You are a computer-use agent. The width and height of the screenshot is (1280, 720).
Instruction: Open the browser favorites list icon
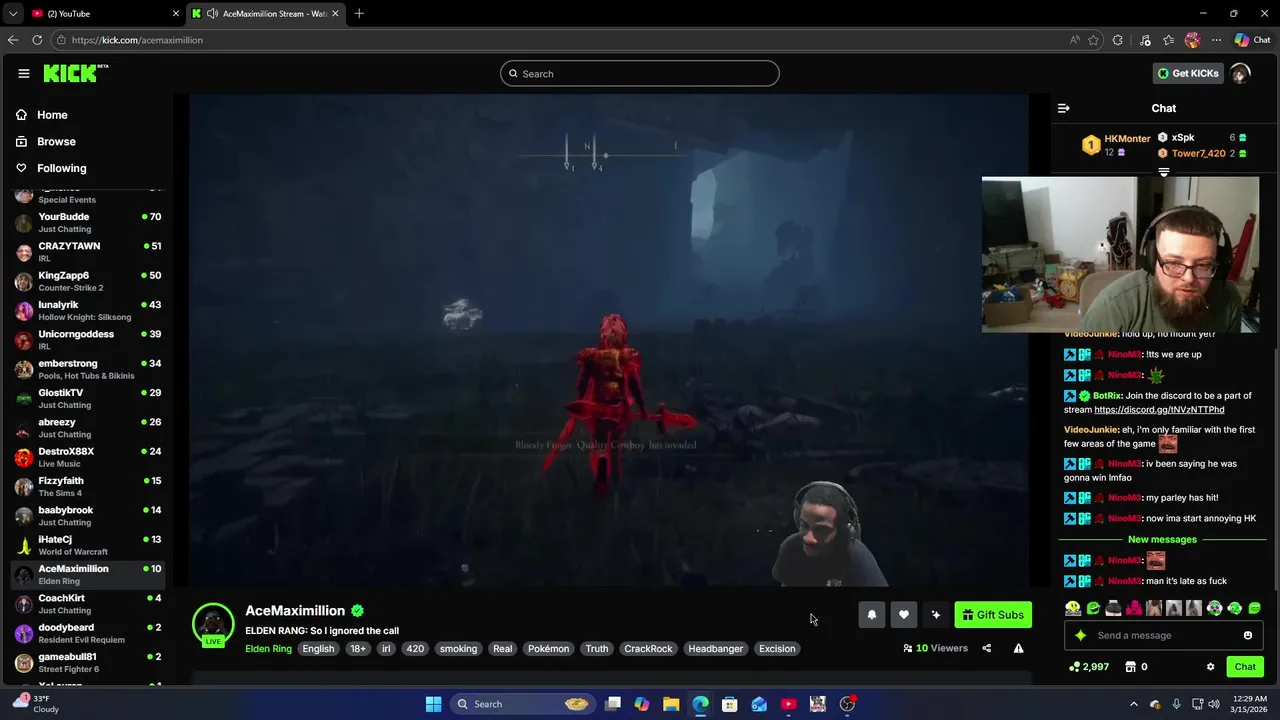(1168, 40)
